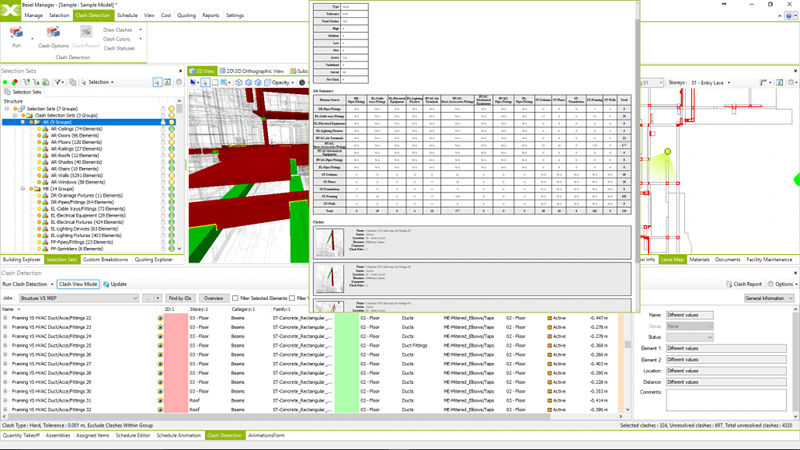
Task: Open the Options gear in clash panel
Action: (x=776, y=284)
